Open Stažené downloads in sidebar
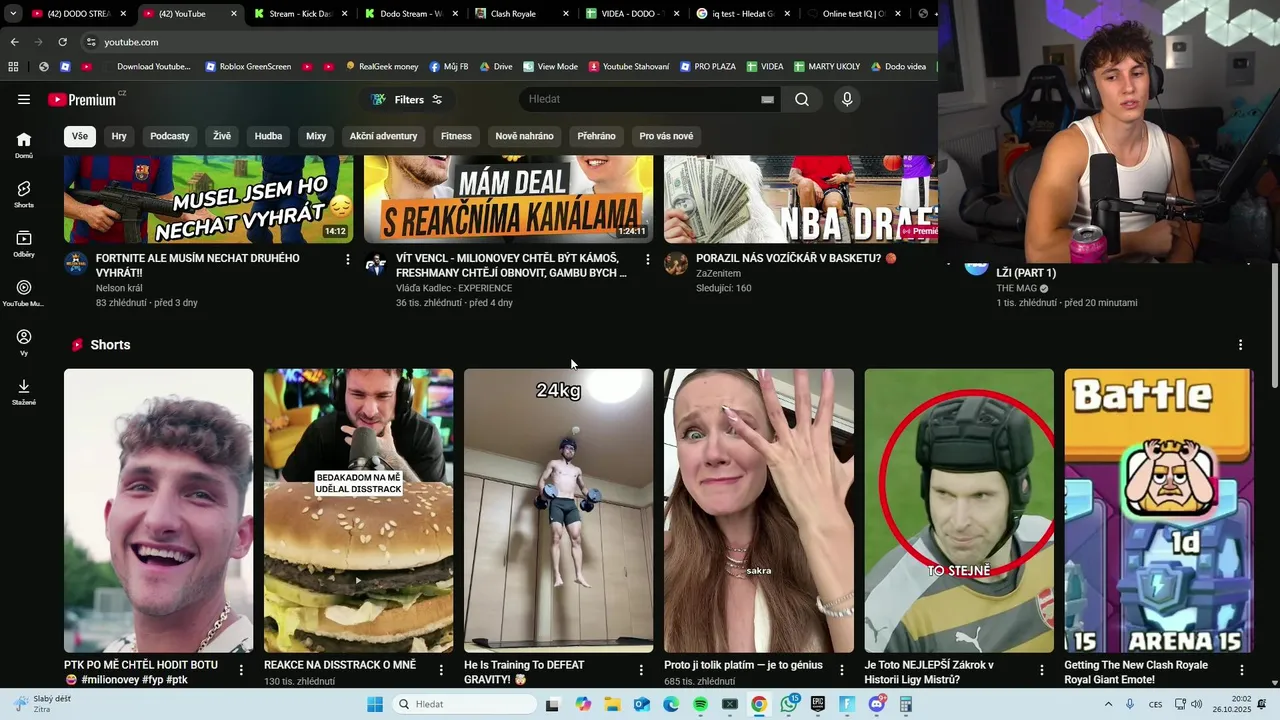Image resolution: width=1280 pixels, height=720 pixels. pos(24,392)
